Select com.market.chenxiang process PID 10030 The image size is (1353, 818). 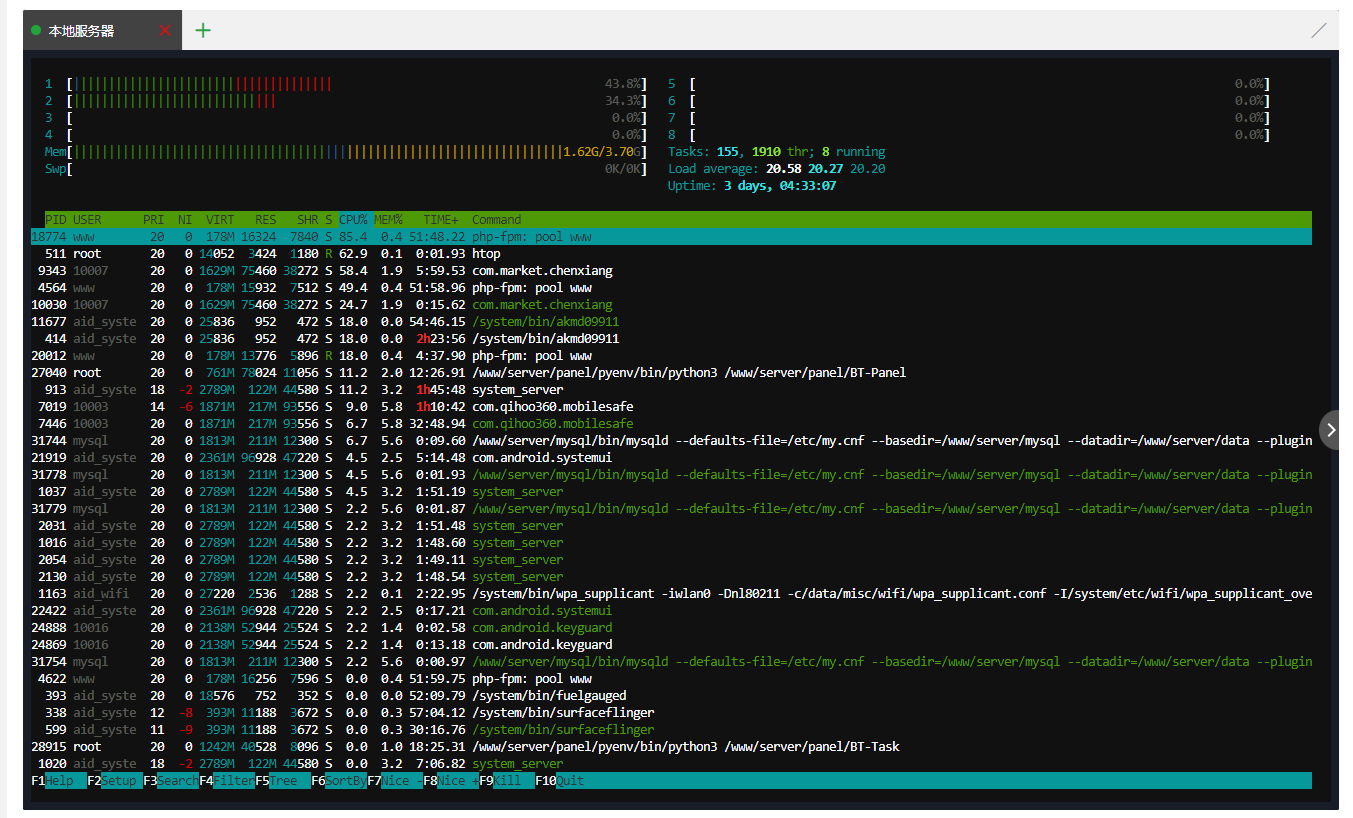pos(671,305)
